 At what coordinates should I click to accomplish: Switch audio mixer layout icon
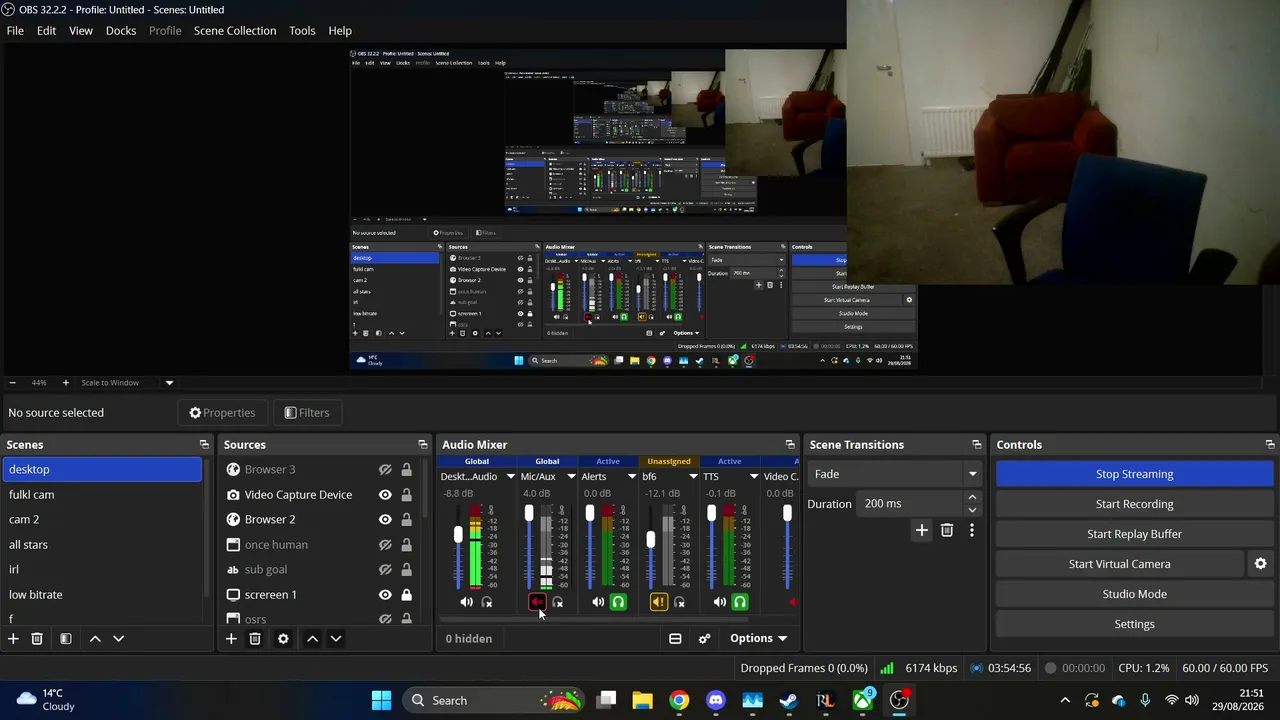tap(675, 638)
